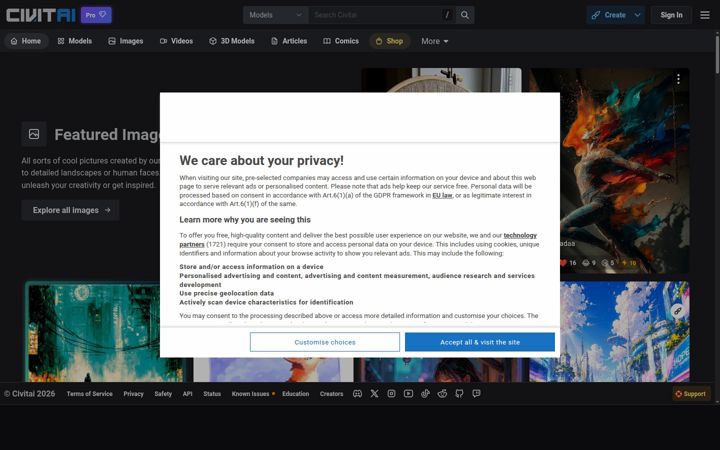
Task: Expand the More navigation dropdown
Action: pyautogui.click(x=434, y=41)
